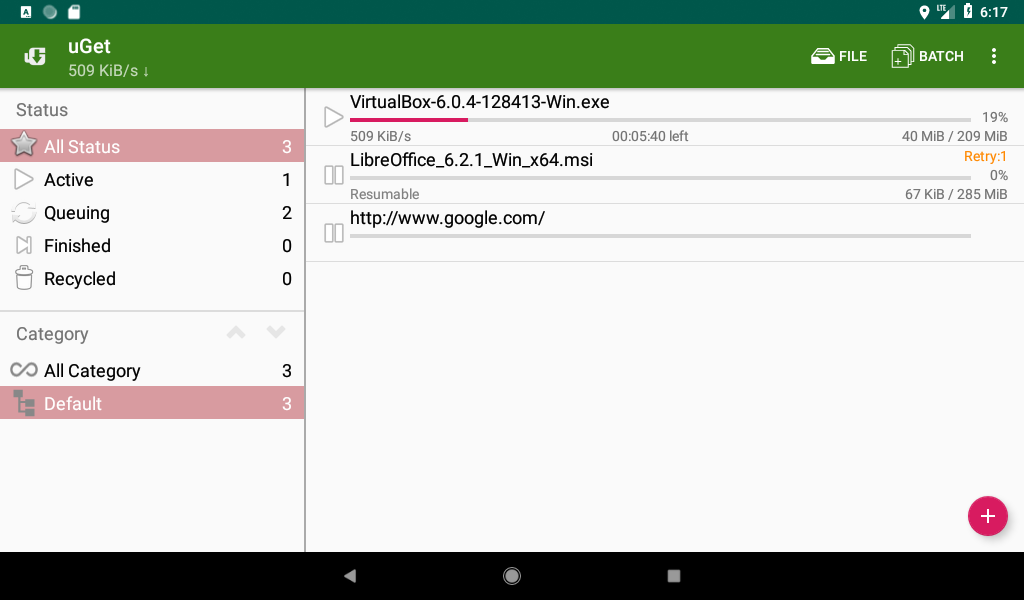Image resolution: width=1024 pixels, height=600 pixels.
Task: Select the Finished status filter
Action: (152, 245)
